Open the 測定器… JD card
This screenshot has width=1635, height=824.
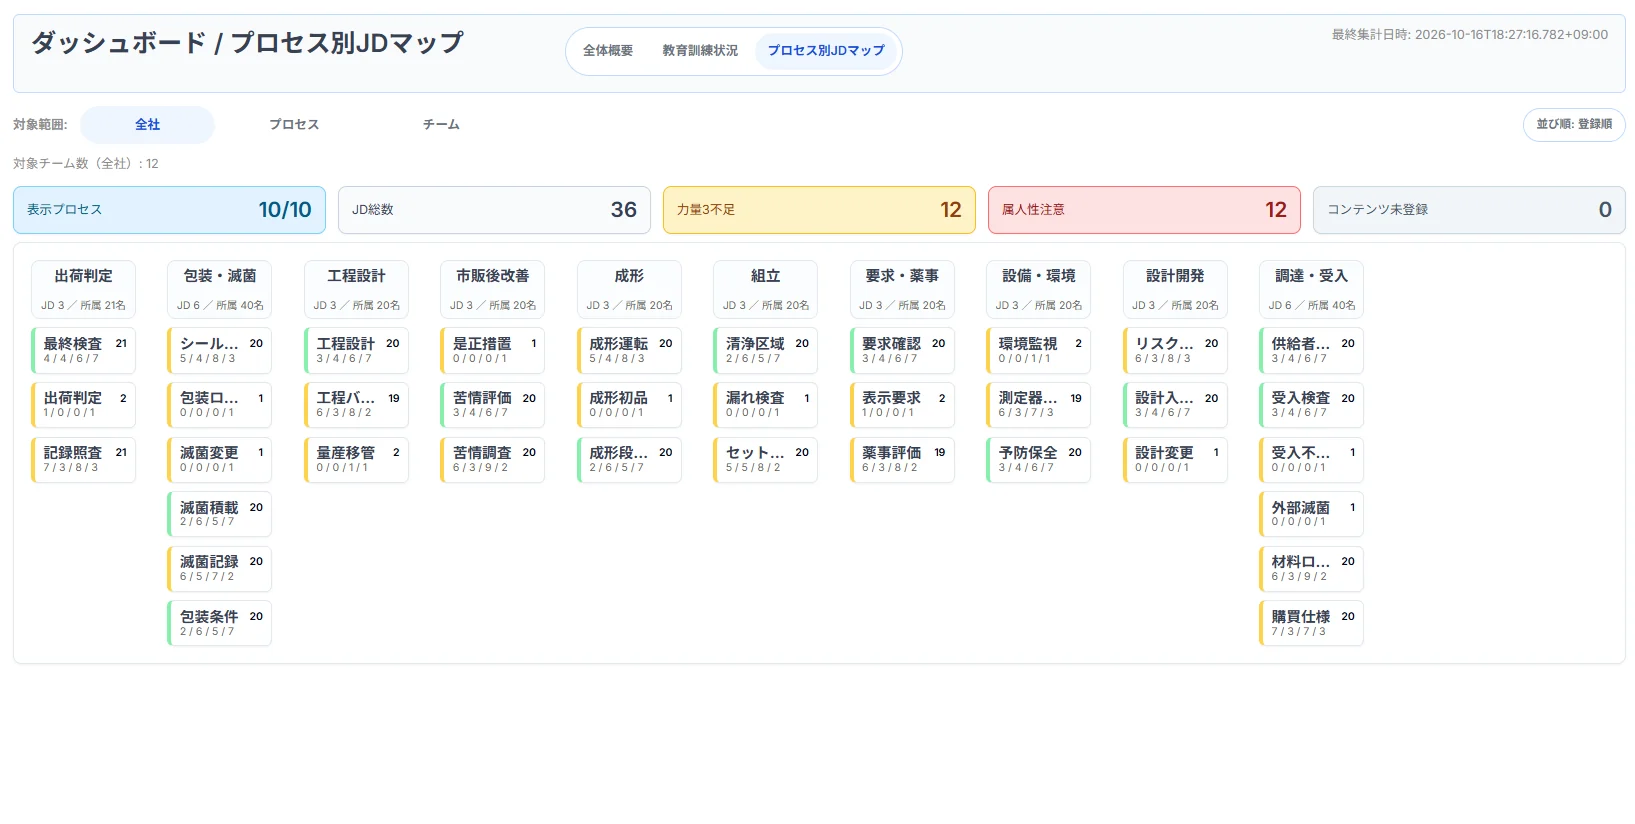pyautogui.click(x=1038, y=405)
